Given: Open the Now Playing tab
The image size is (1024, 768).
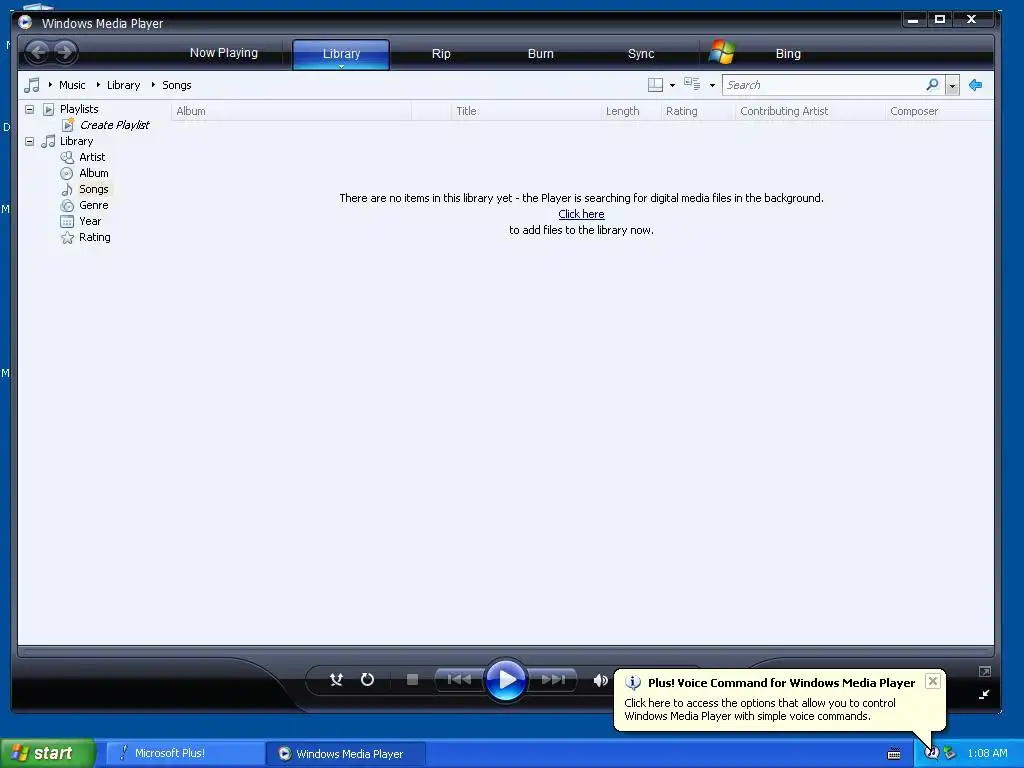Looking at the screenshot, I should point(223,53).
